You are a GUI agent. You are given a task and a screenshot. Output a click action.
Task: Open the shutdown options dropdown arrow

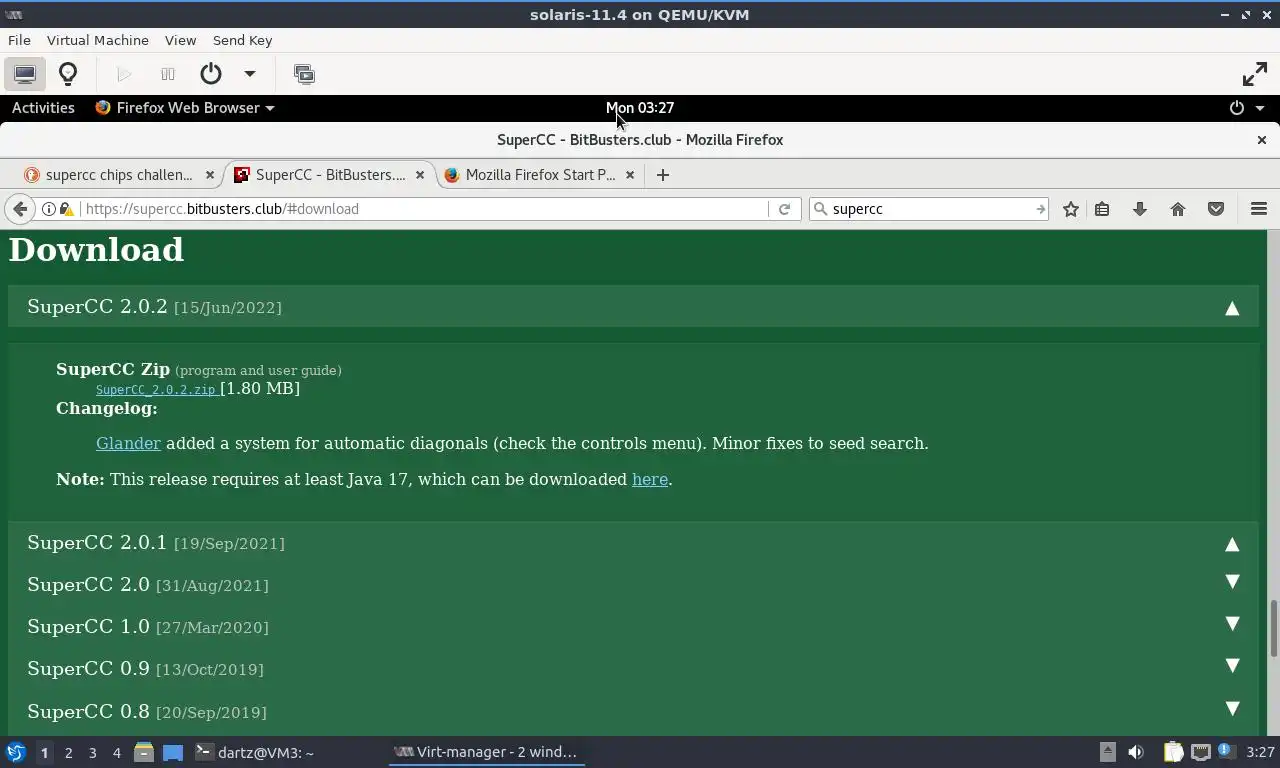coord(250,74)
